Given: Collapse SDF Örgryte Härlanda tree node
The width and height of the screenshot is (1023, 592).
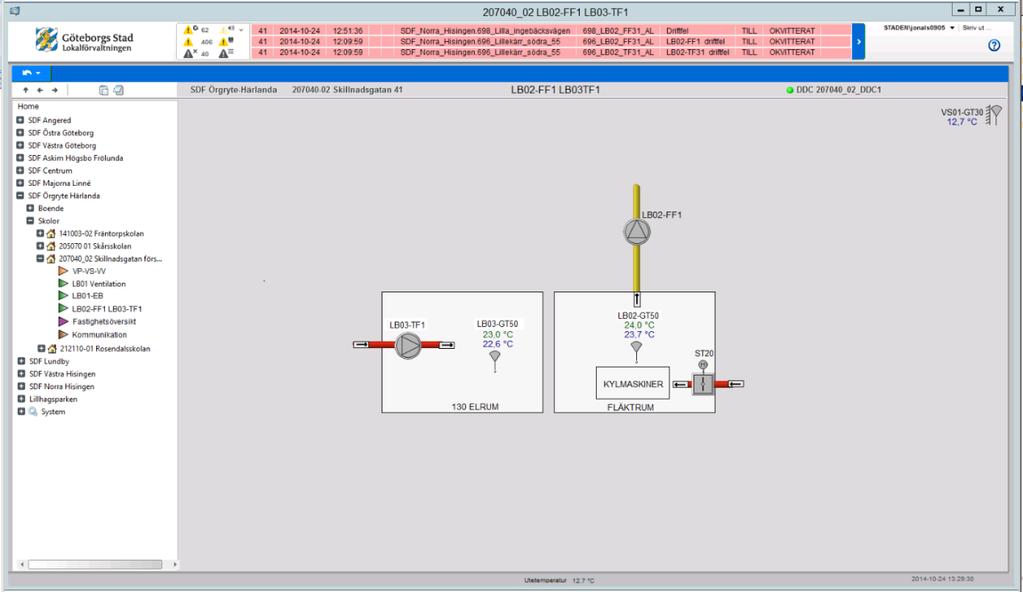Looking at the screenshot, I should pyautogui.click(x=20, y=195).
